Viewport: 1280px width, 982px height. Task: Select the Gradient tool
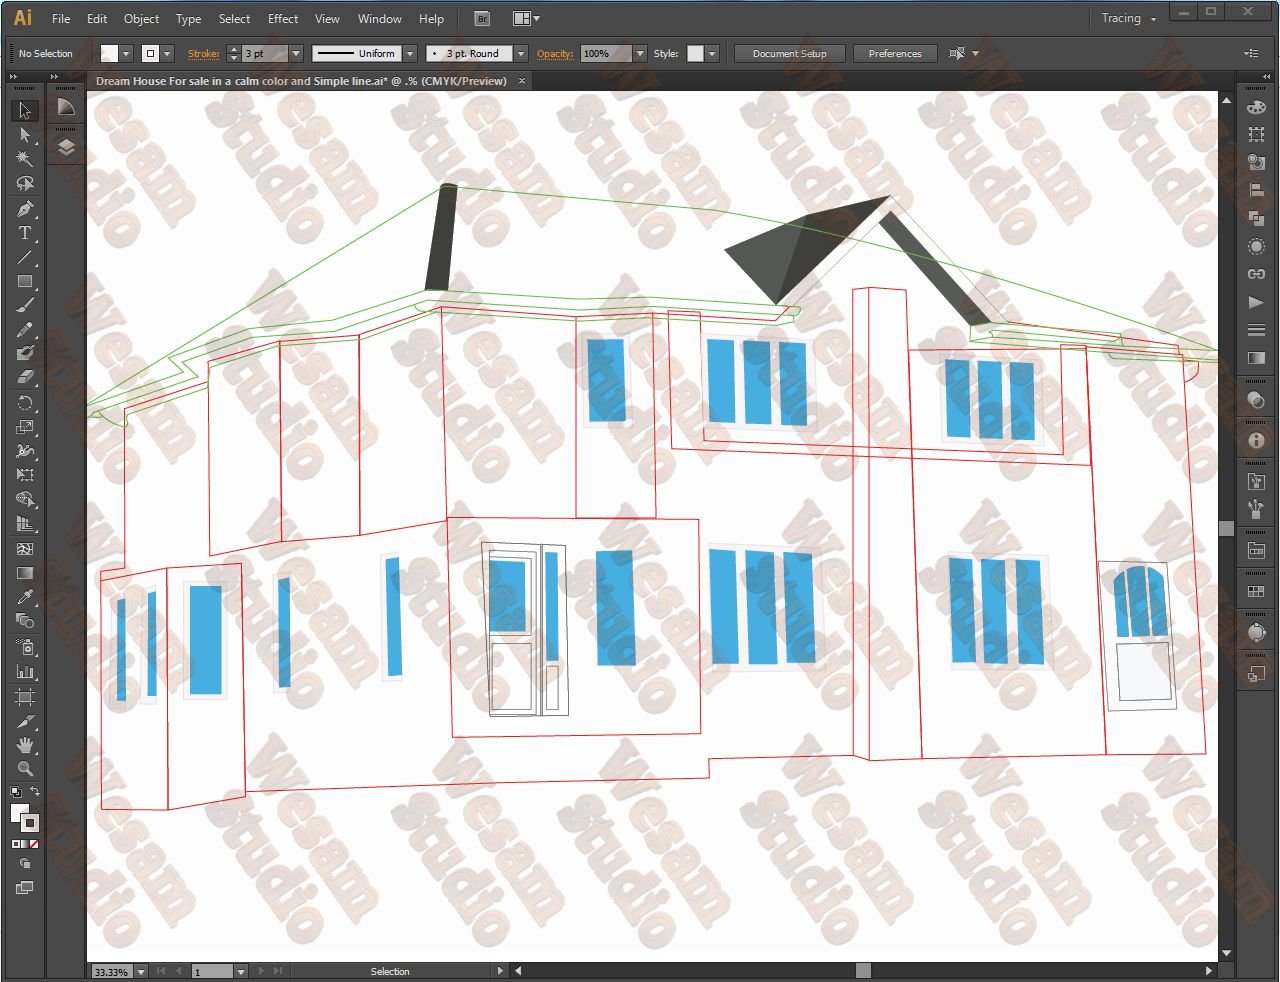[25, 573]
